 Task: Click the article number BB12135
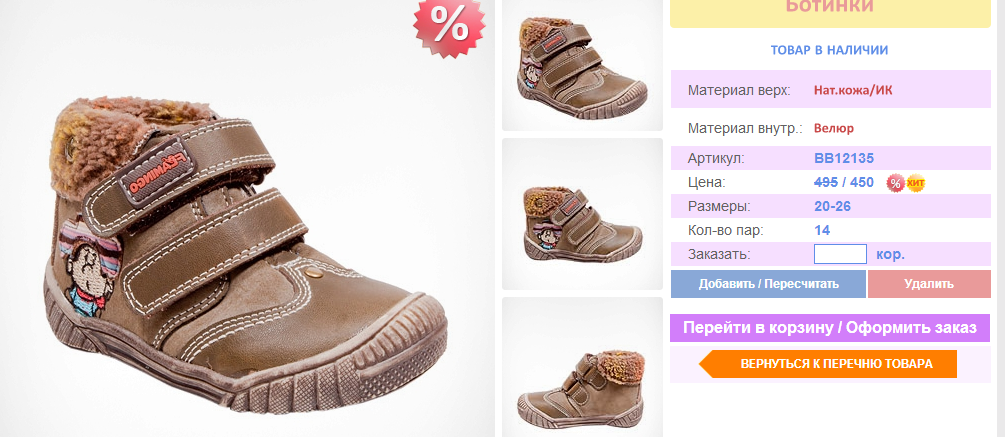[x=844, y=158]
